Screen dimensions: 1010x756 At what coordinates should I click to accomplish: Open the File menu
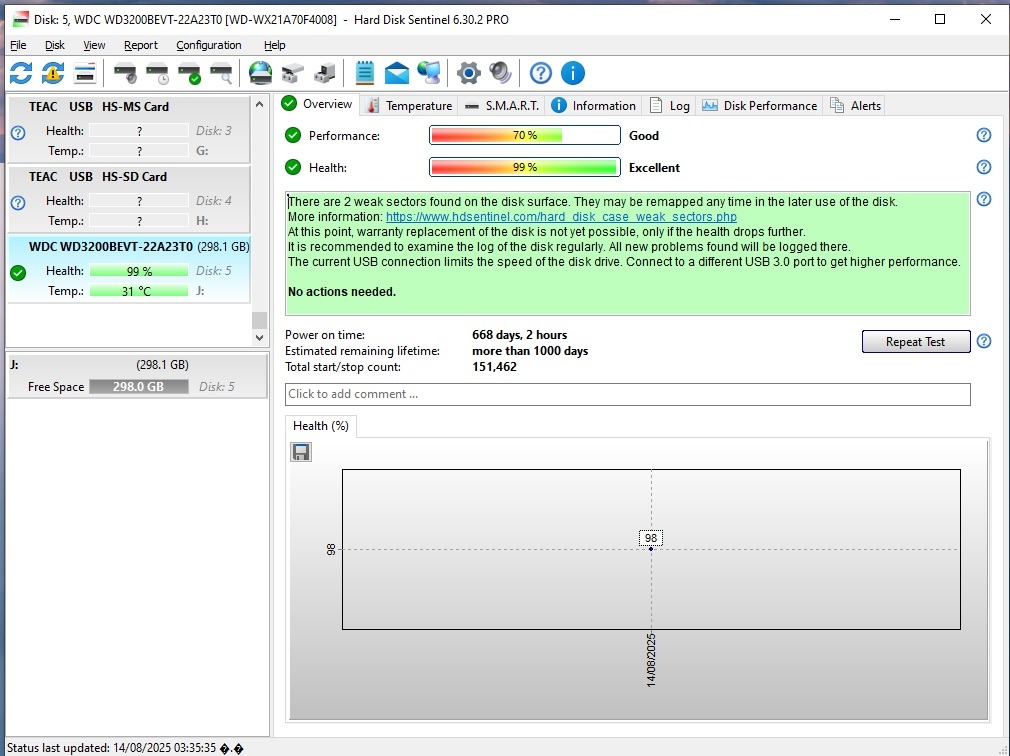point(18,45)
